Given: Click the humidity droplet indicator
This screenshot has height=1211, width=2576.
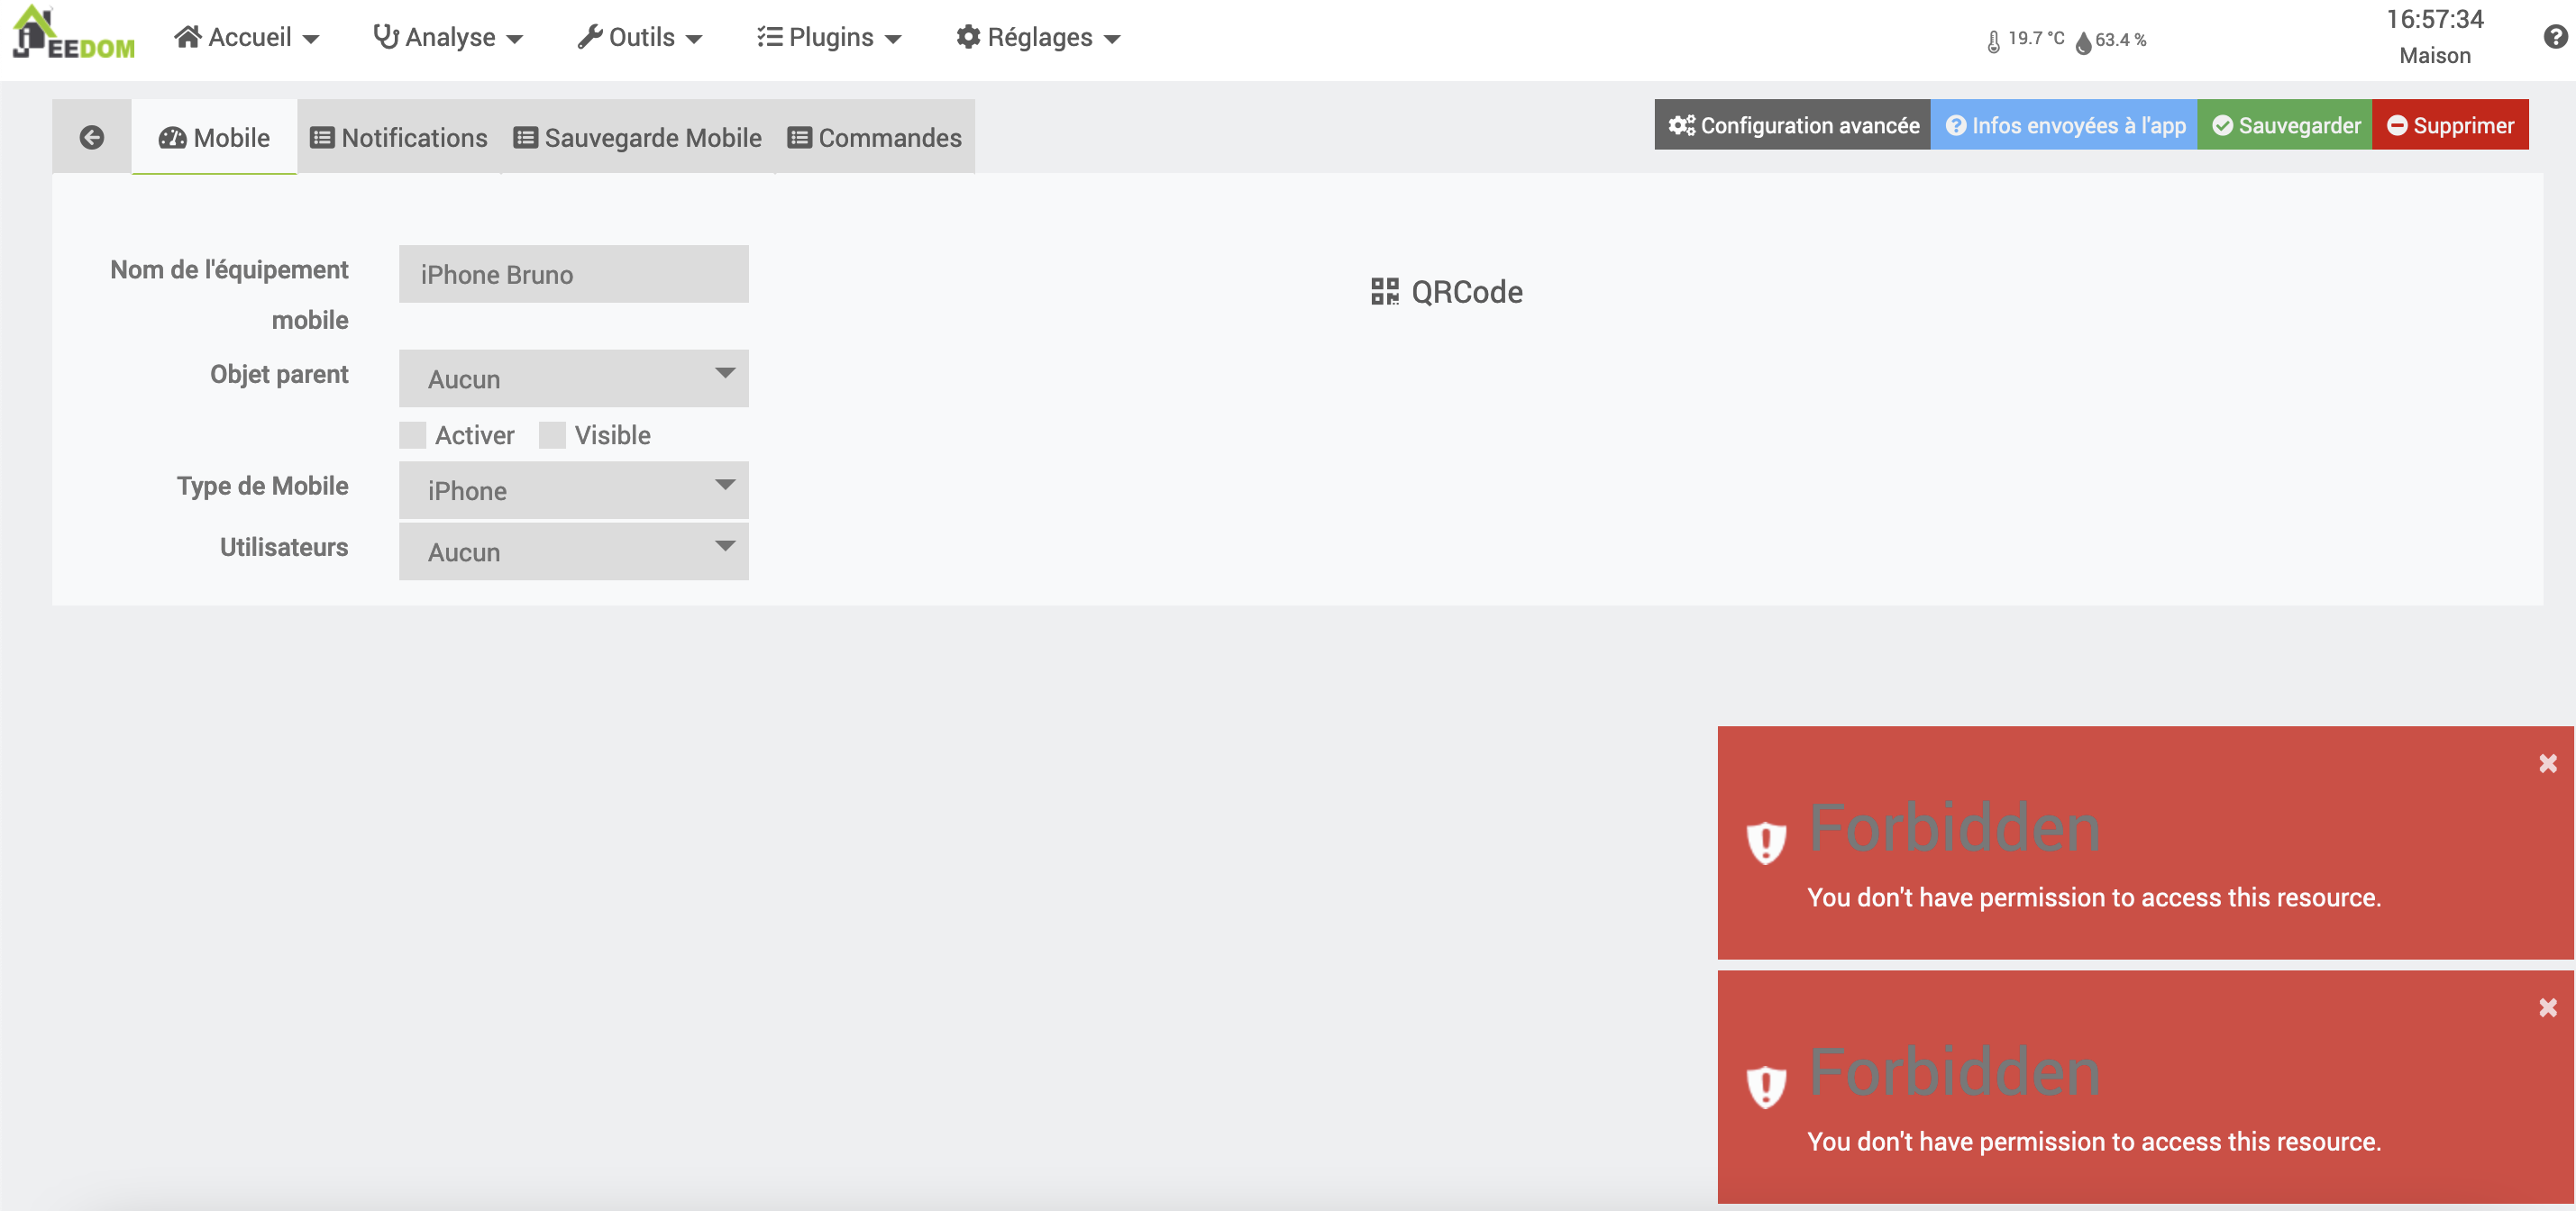Looking at the screenshot, I should pyautogui.click(x=2083, y=42).
